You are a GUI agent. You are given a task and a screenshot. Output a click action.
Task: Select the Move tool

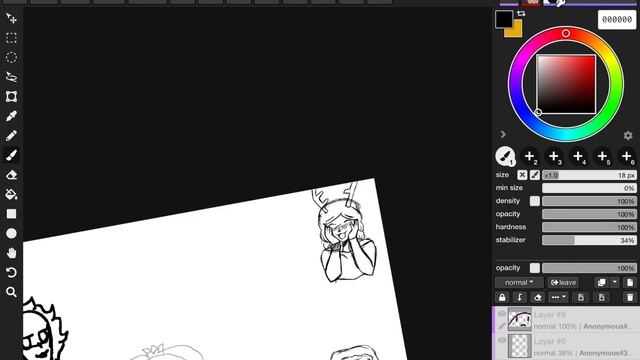11,18
